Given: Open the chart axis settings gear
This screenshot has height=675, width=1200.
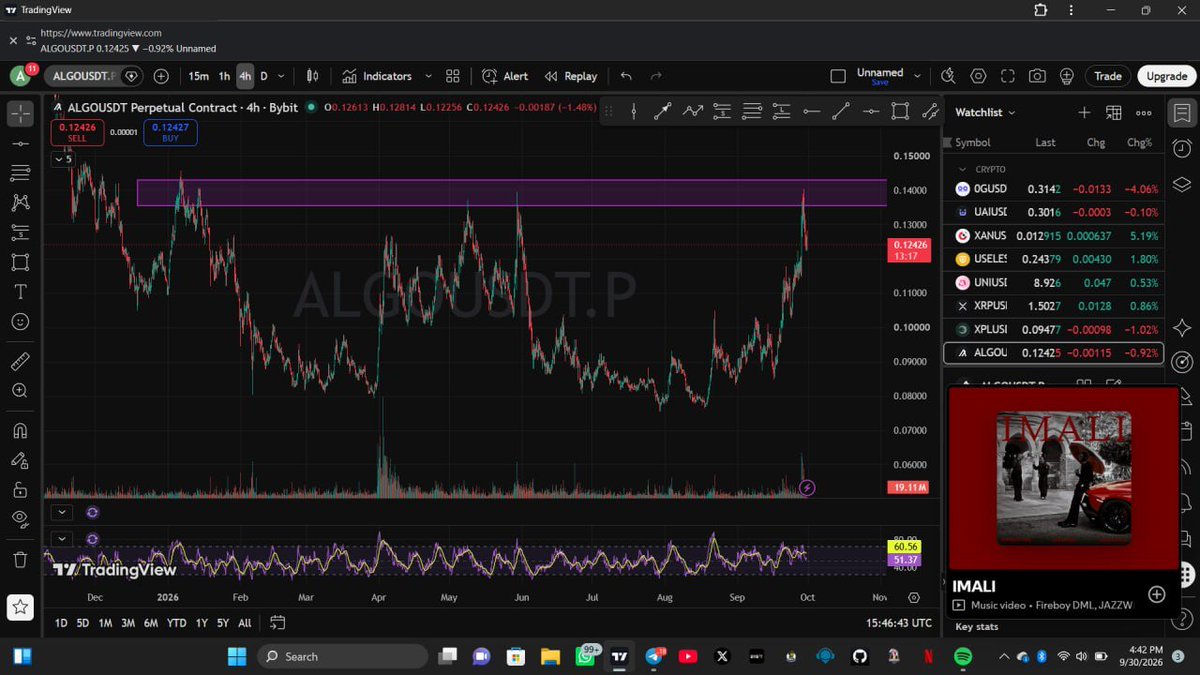Looking at the screenshot, I should (x=914, y=598).
